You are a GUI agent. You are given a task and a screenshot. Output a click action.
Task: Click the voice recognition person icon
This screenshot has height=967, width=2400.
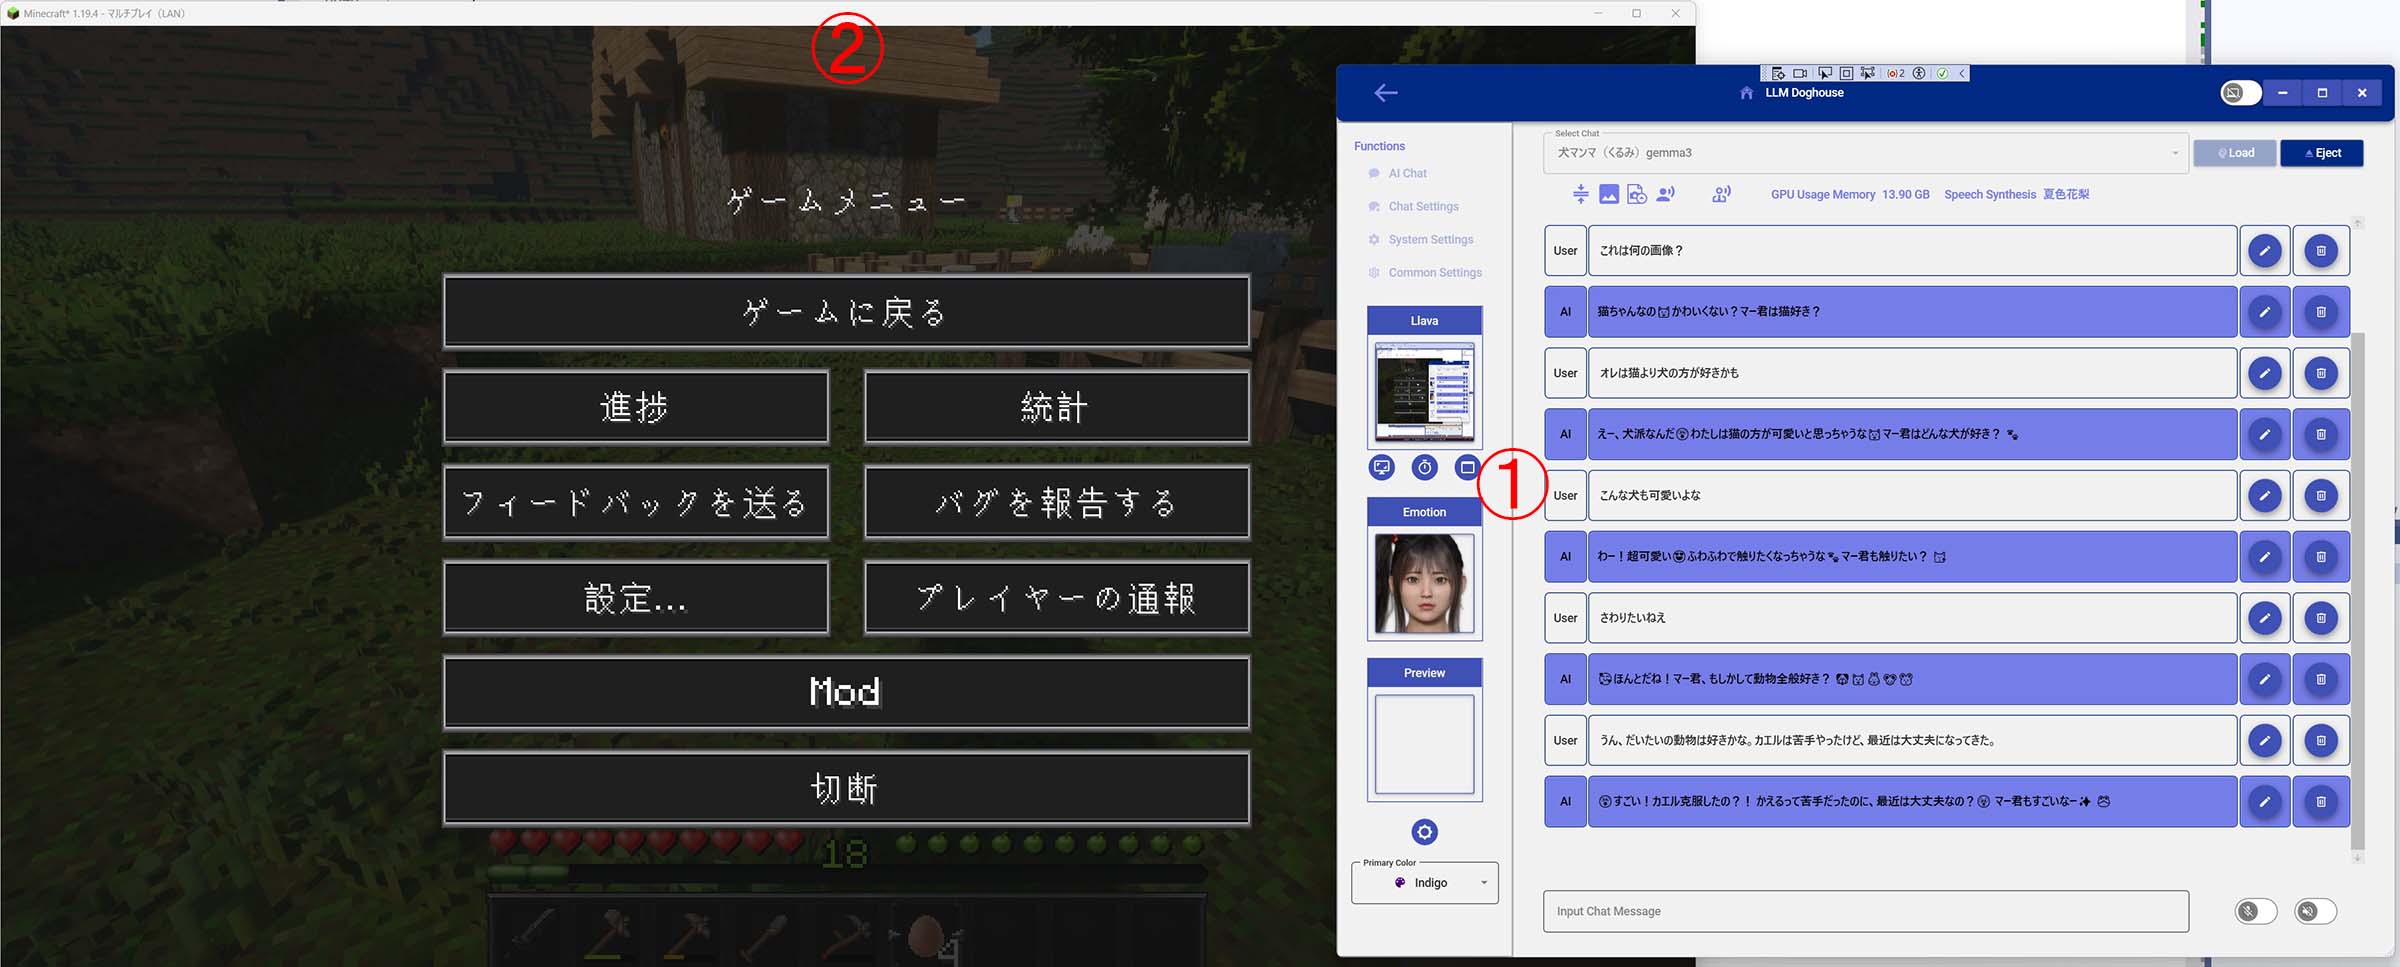point(1721,194)
